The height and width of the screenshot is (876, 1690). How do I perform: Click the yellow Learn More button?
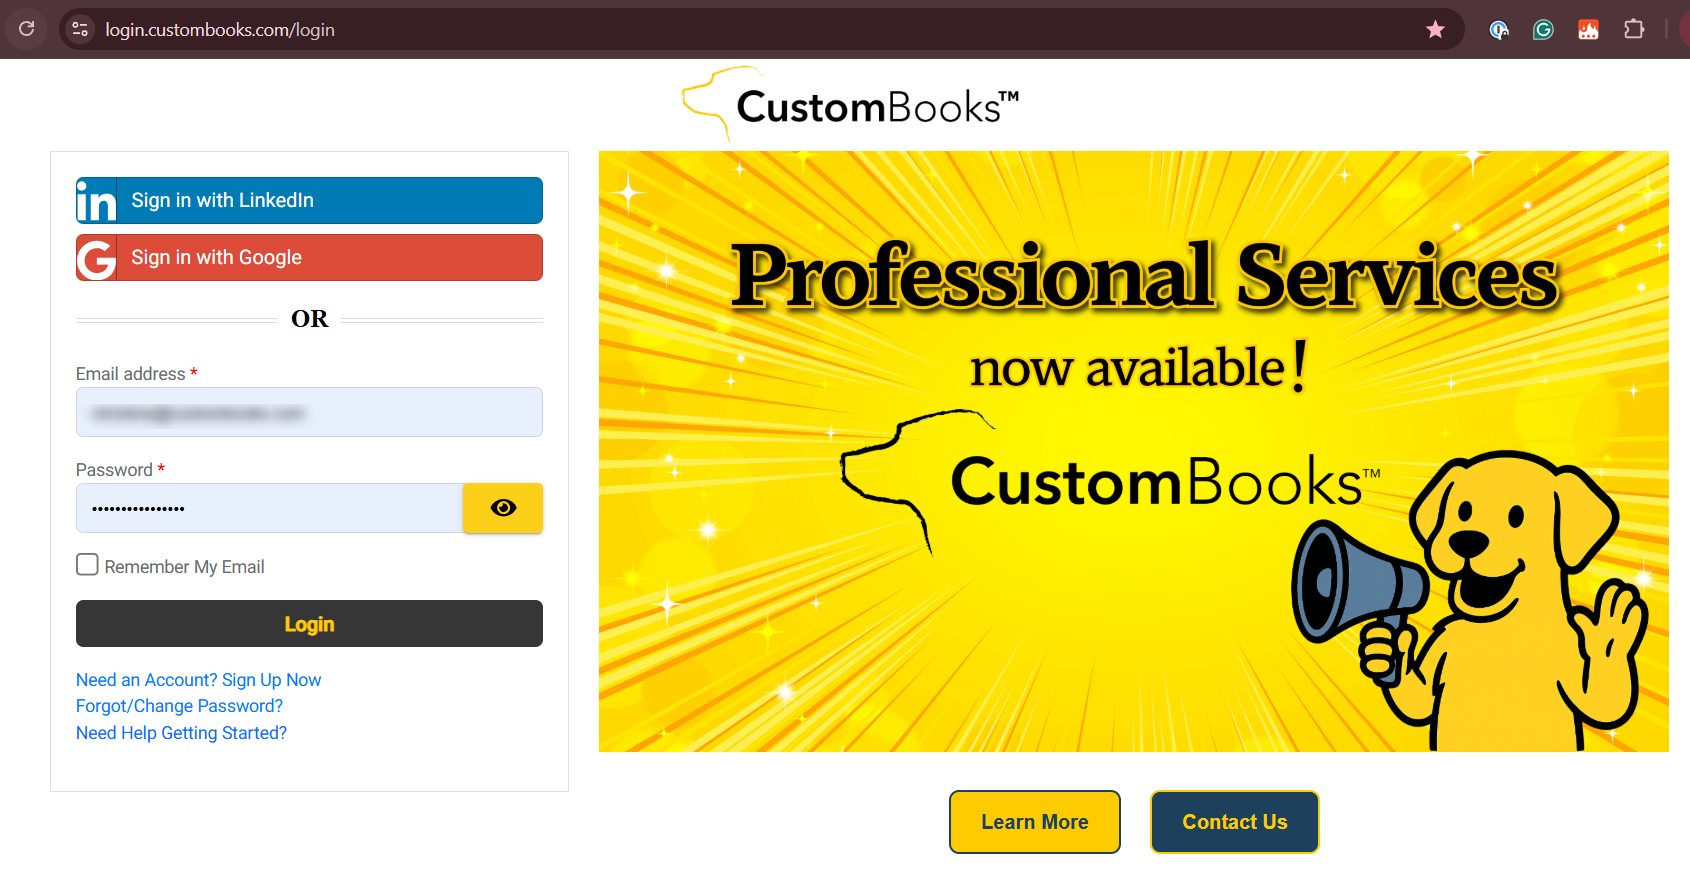pyautogui.click(x=1034, y=822)
